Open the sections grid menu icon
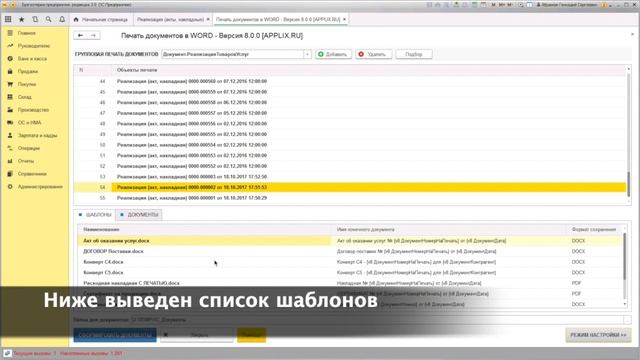This screenshot has width=640, height=360. [x=8, y=19]
